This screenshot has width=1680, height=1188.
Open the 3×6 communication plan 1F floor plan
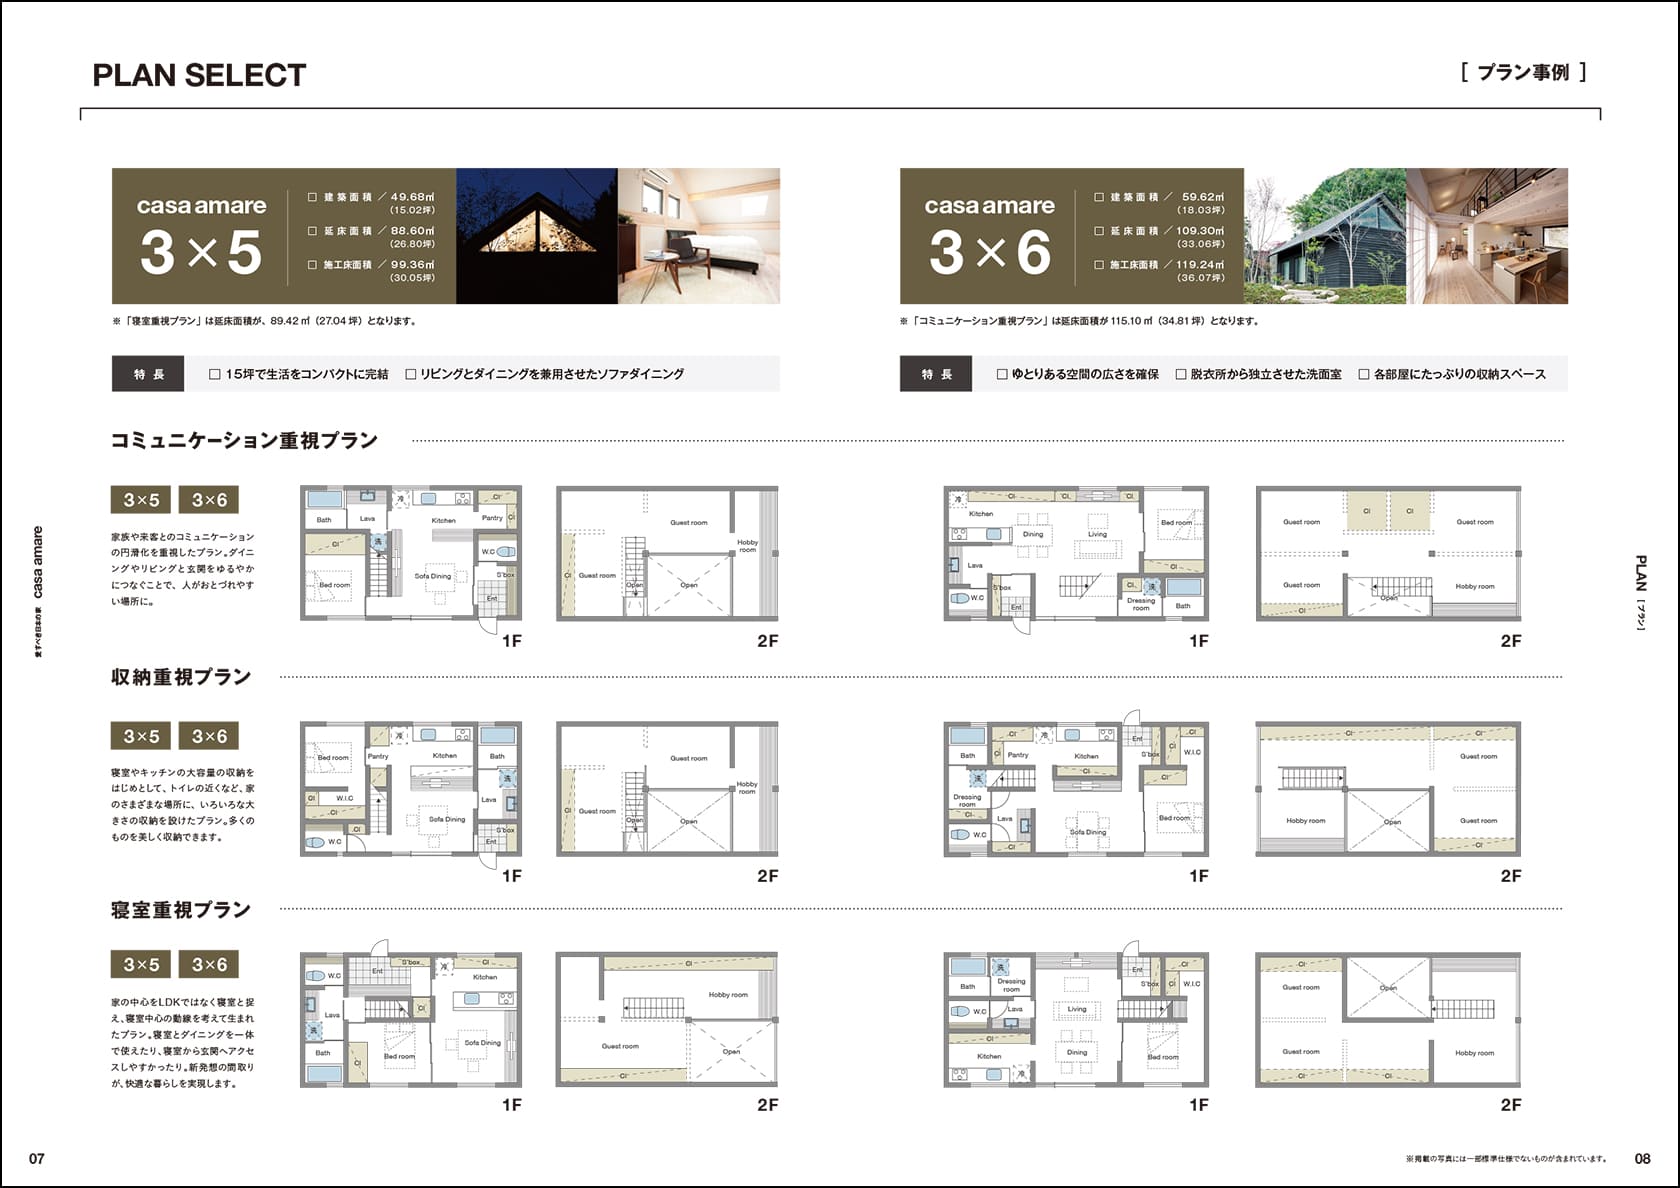click(1076, 558)
